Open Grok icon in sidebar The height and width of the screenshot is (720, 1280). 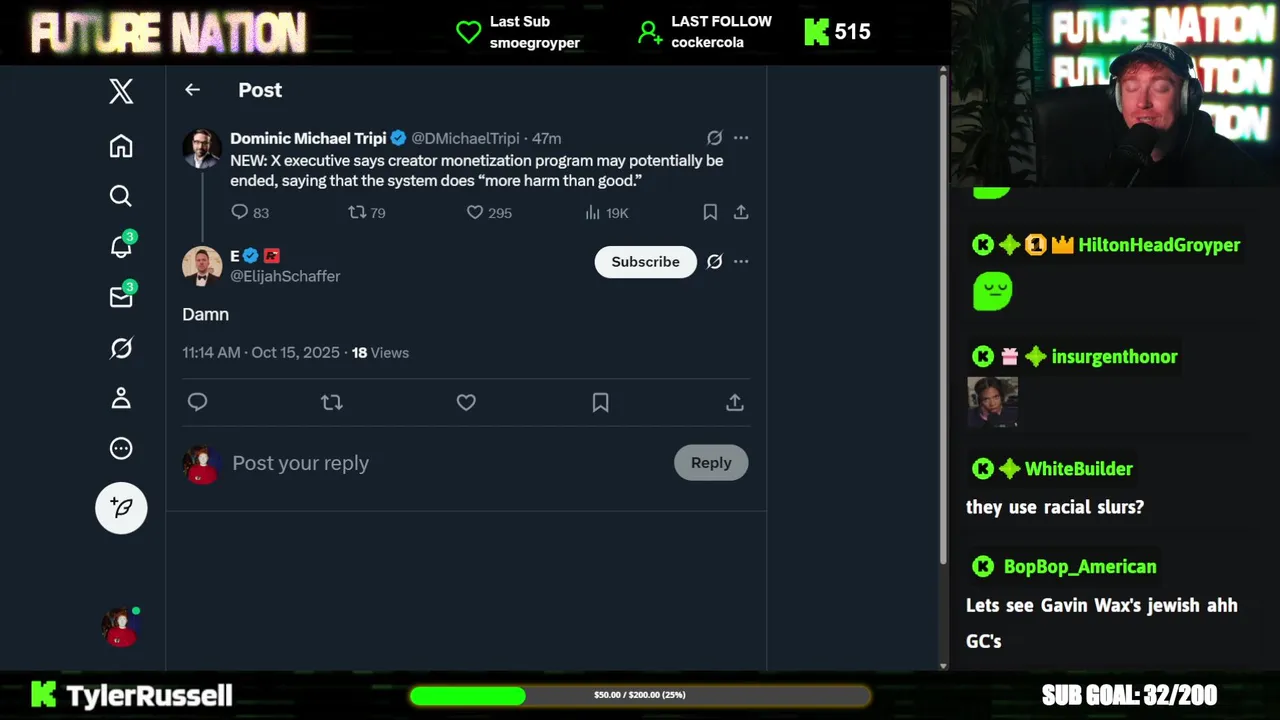click(121, 348)
